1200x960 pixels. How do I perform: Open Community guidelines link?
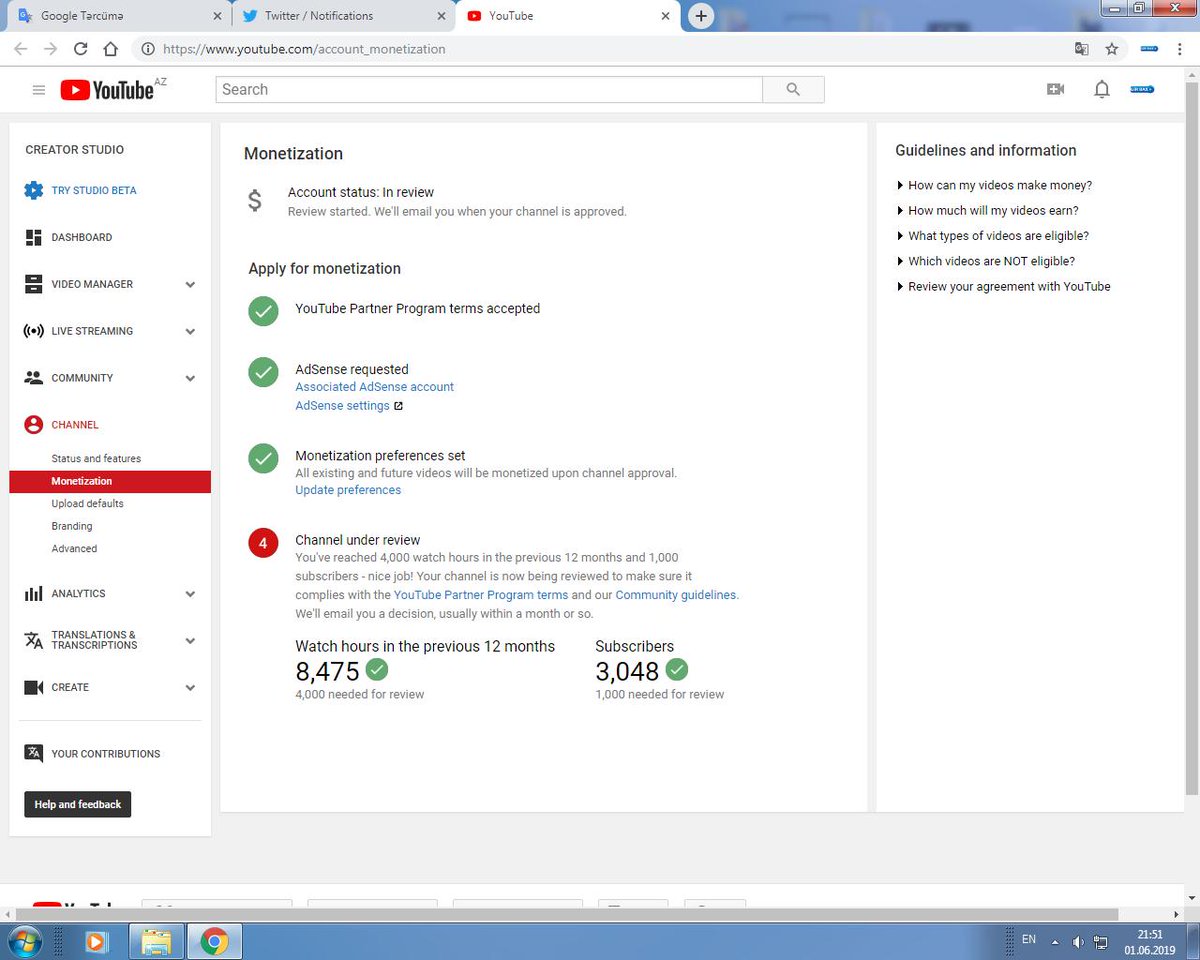click(x=677, y=595)
